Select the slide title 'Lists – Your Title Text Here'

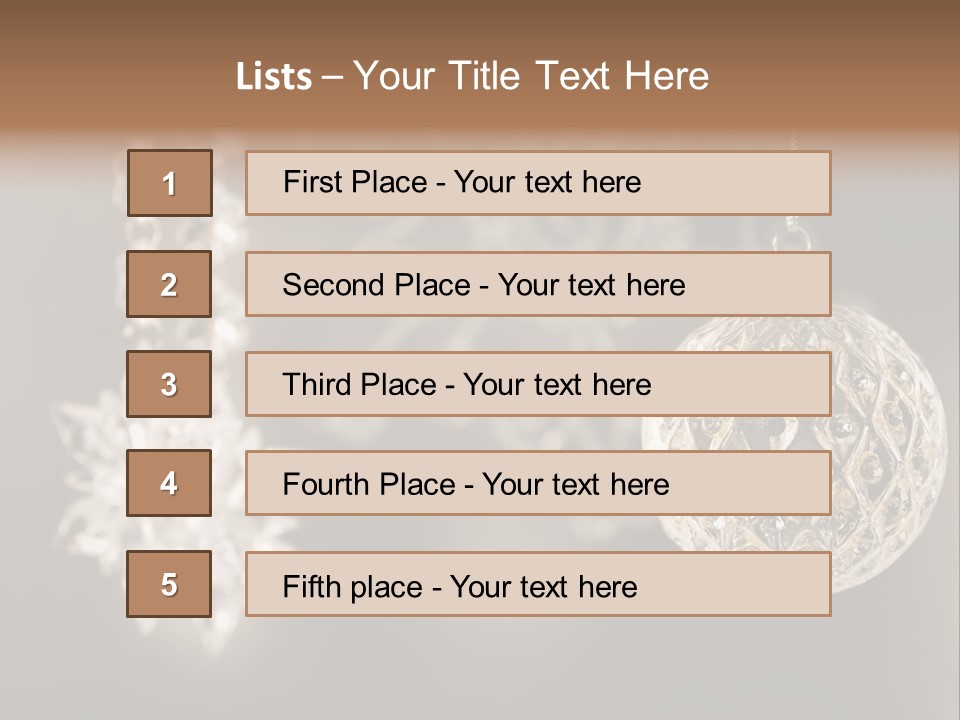pyautogui.click(x=472, y=76)
